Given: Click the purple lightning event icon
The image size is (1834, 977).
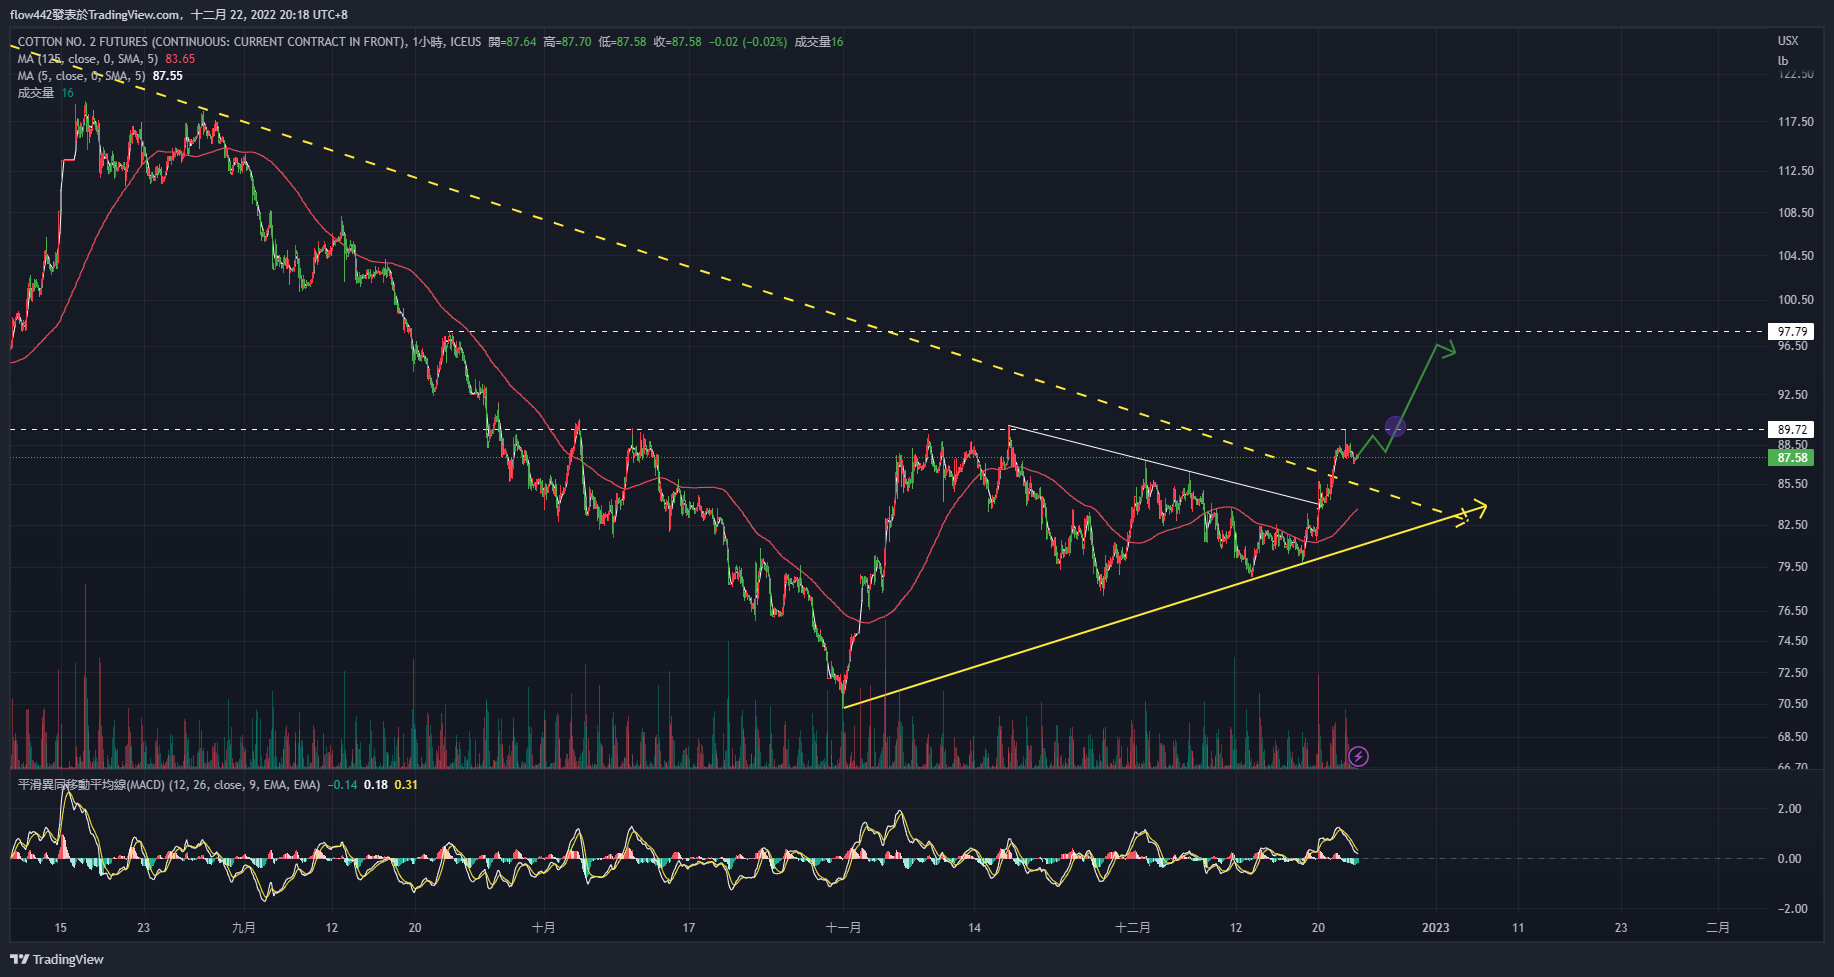Looking at the screenshot, I should [1358, 756].
